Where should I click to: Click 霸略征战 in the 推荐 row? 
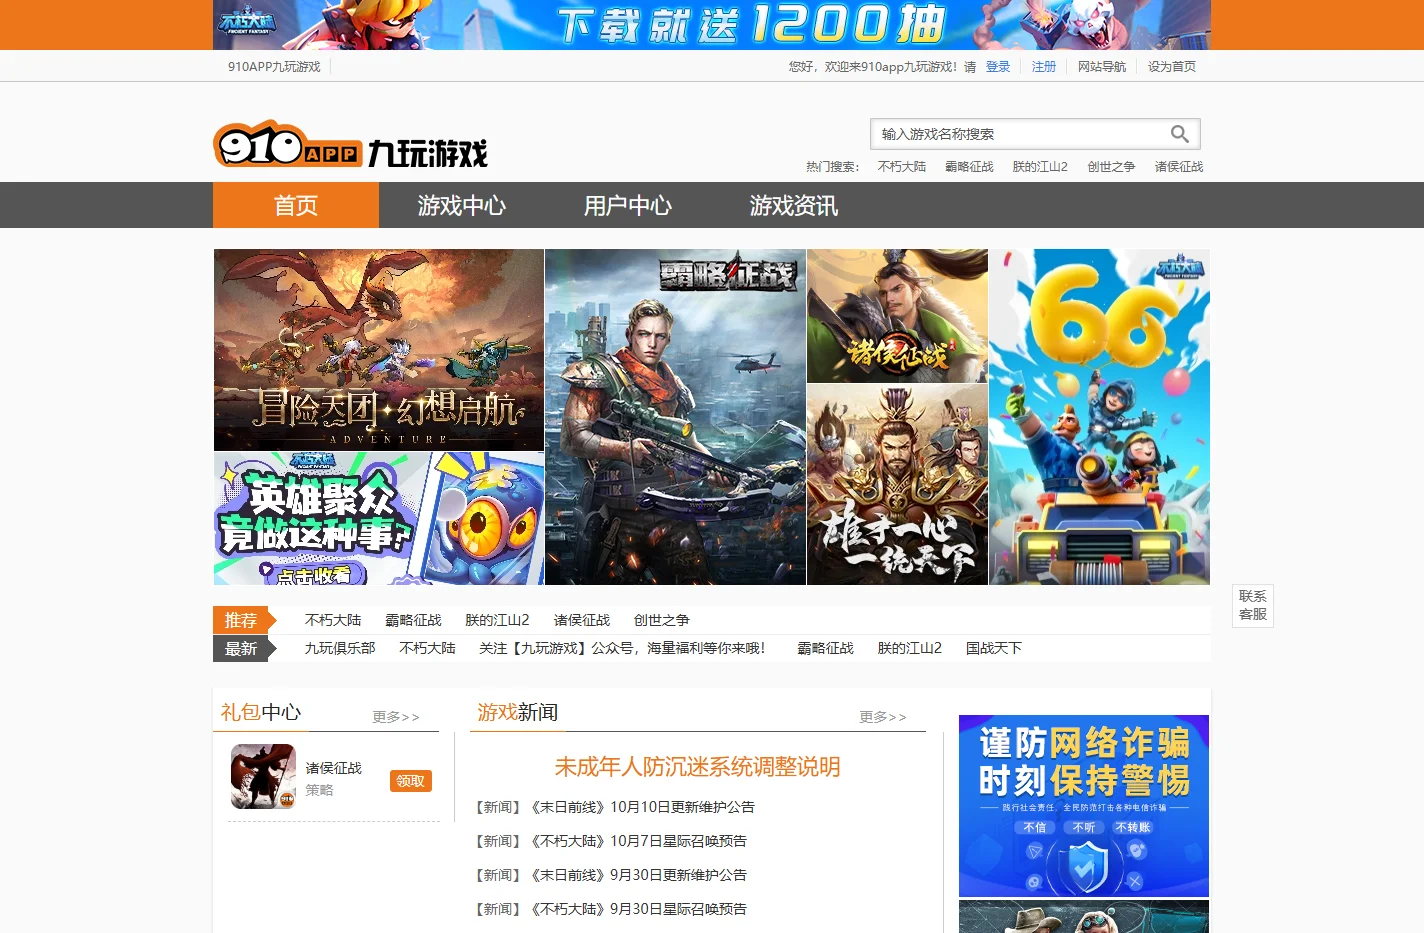pos(413,620)
